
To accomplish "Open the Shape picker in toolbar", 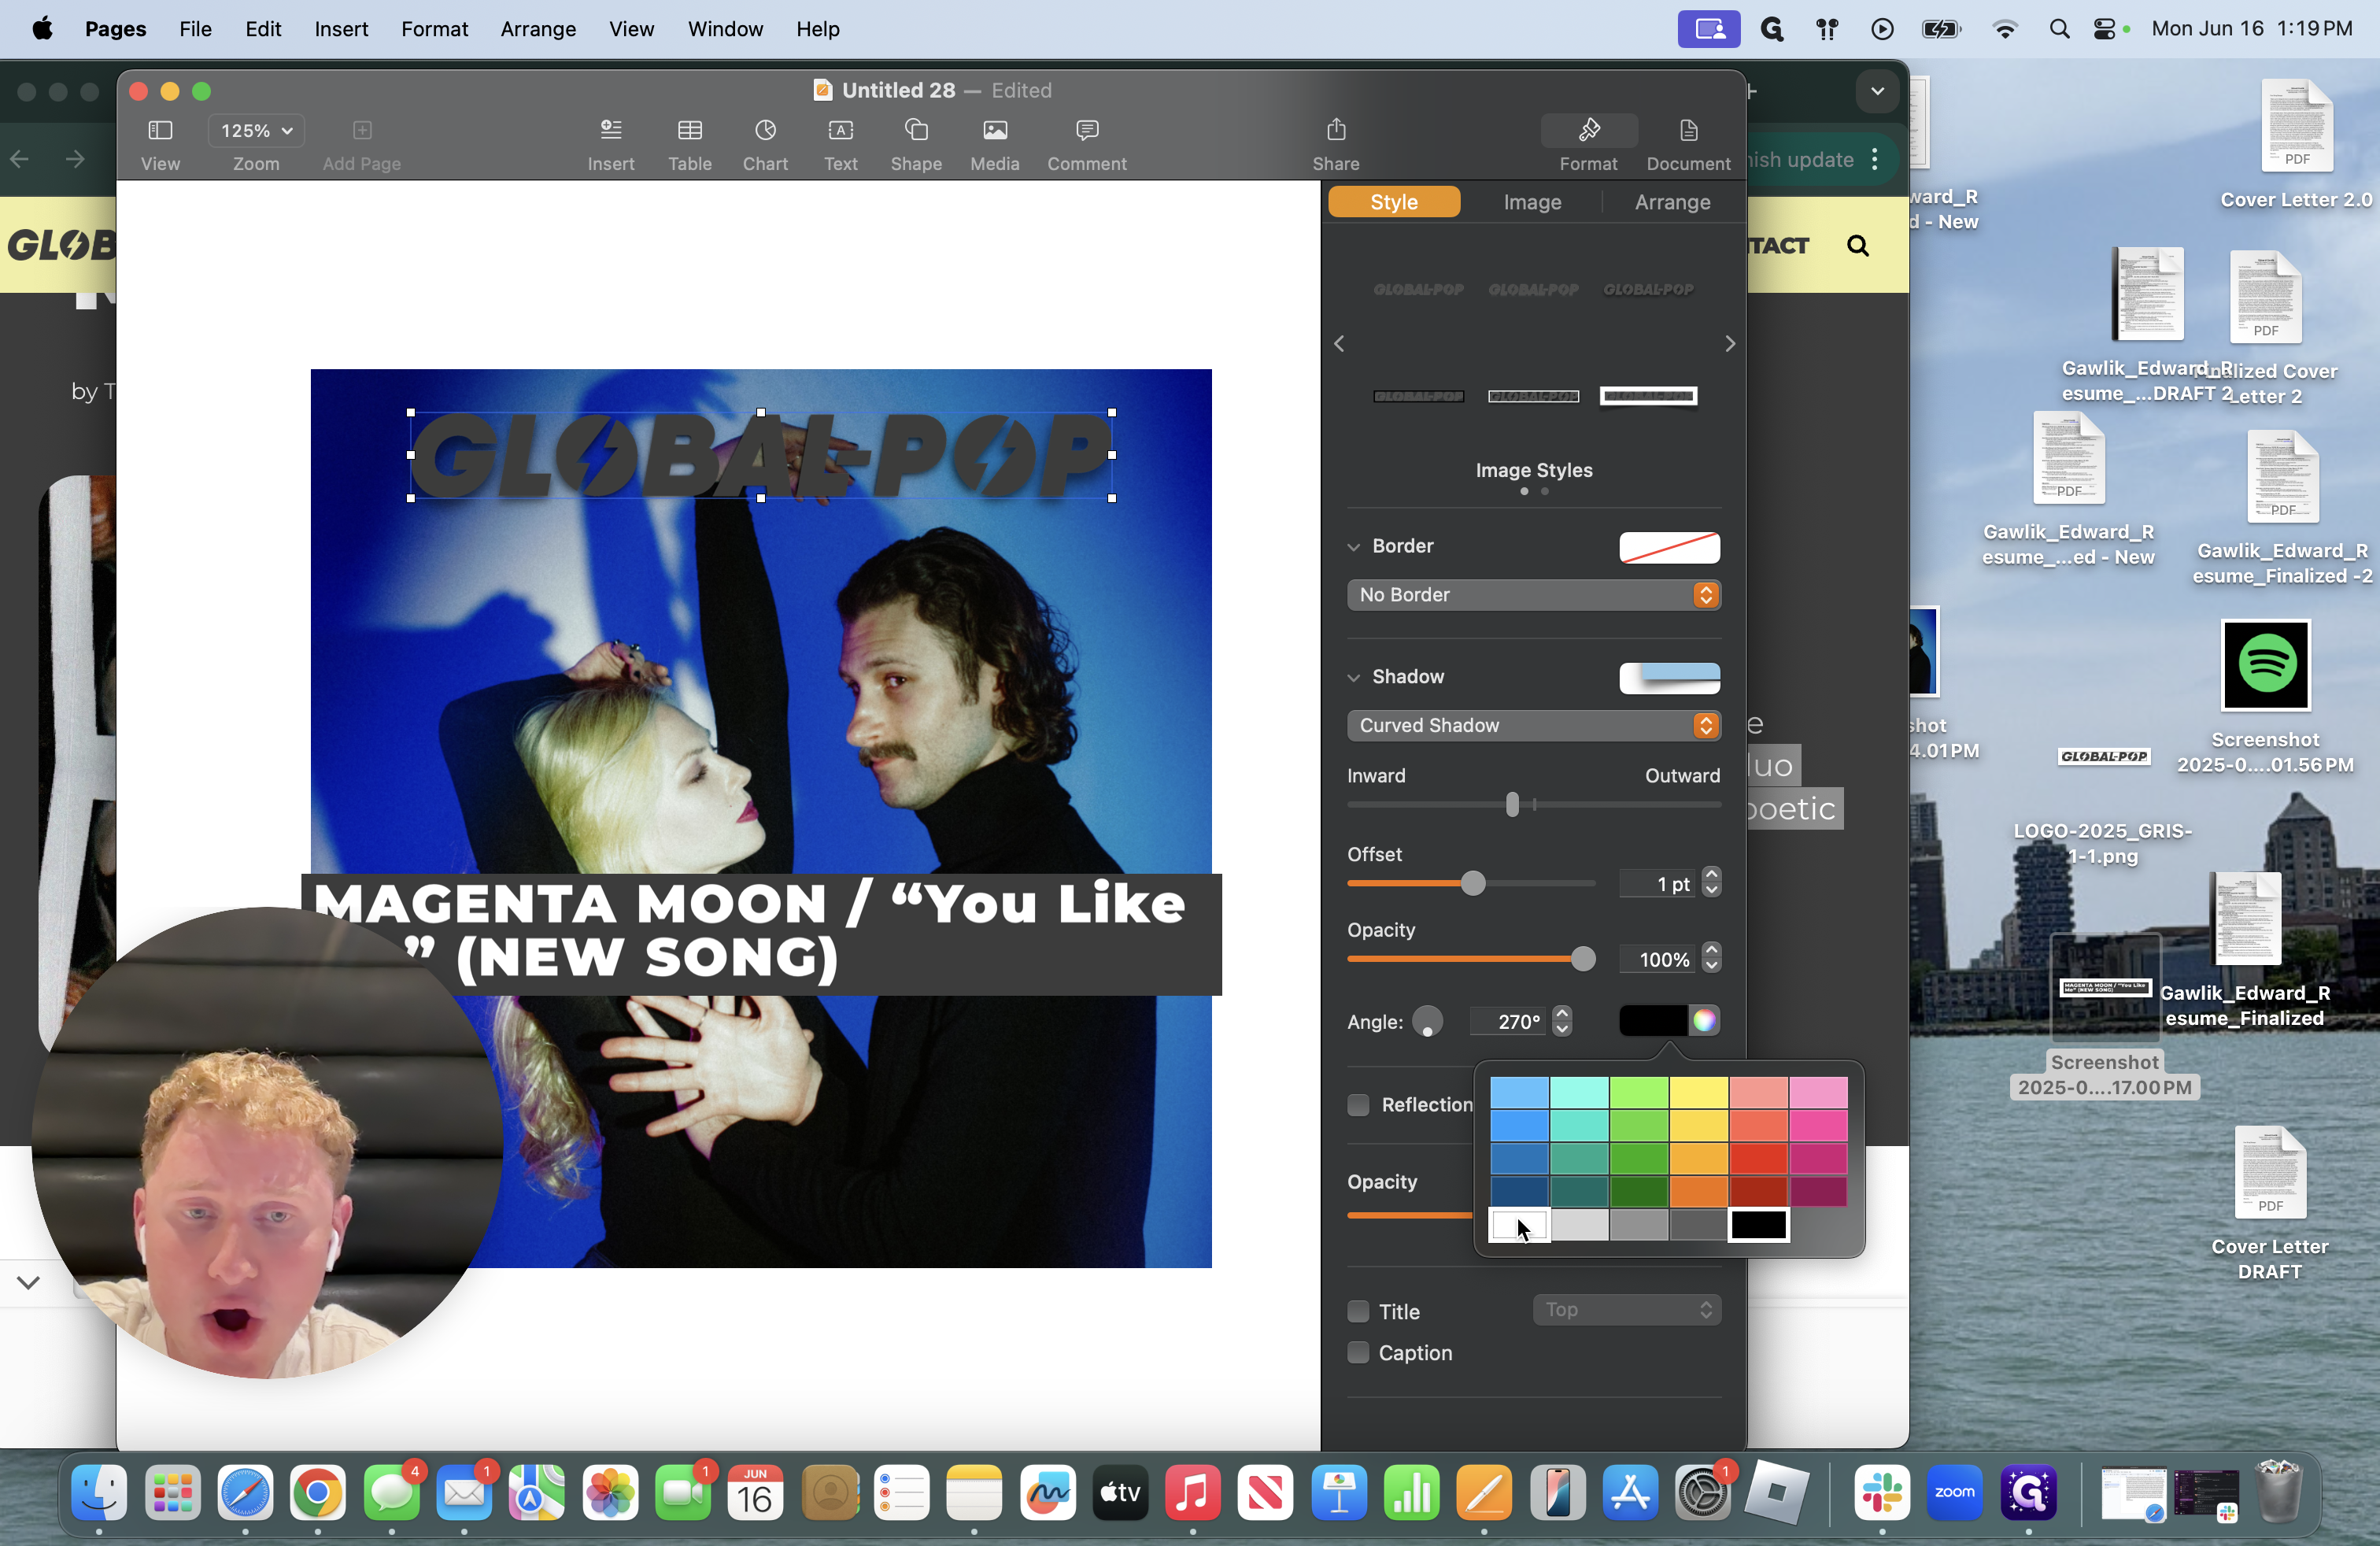I will coord(916,131).
